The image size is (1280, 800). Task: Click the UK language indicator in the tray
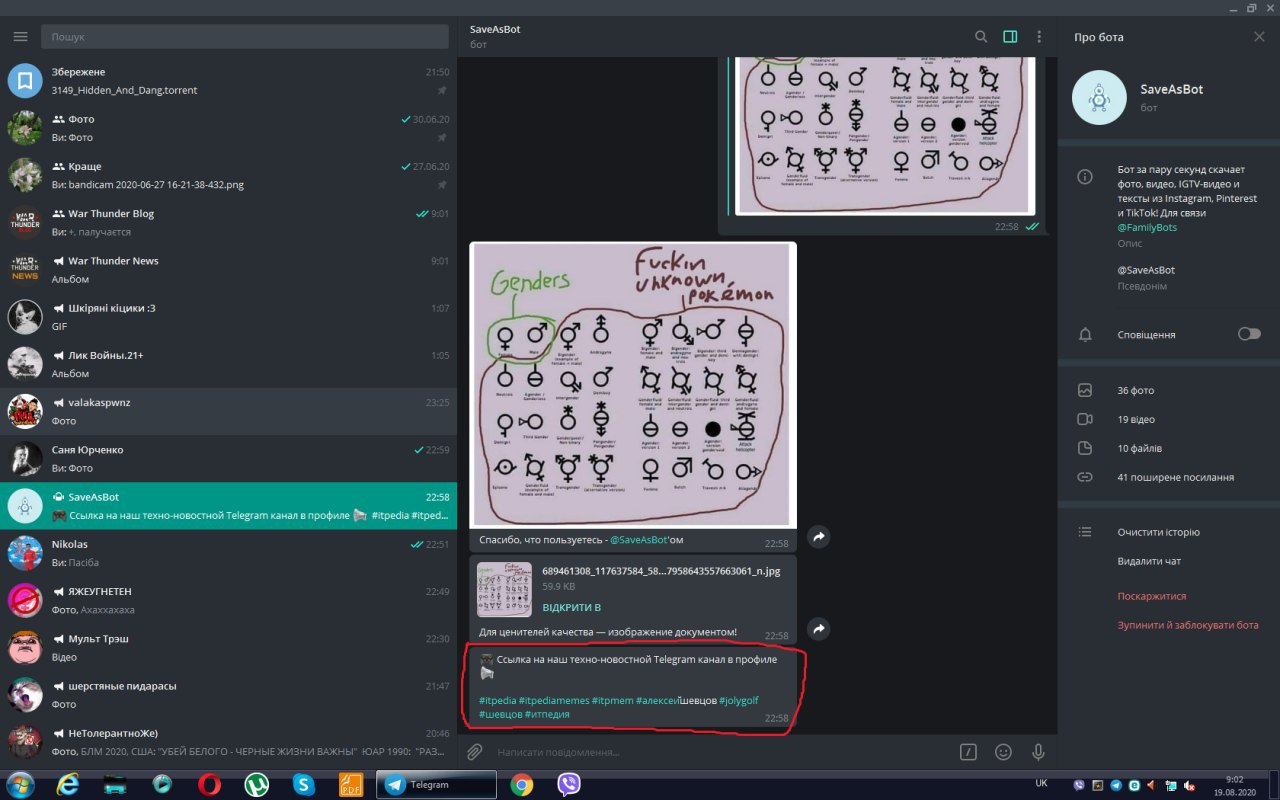coord(1041,783)
